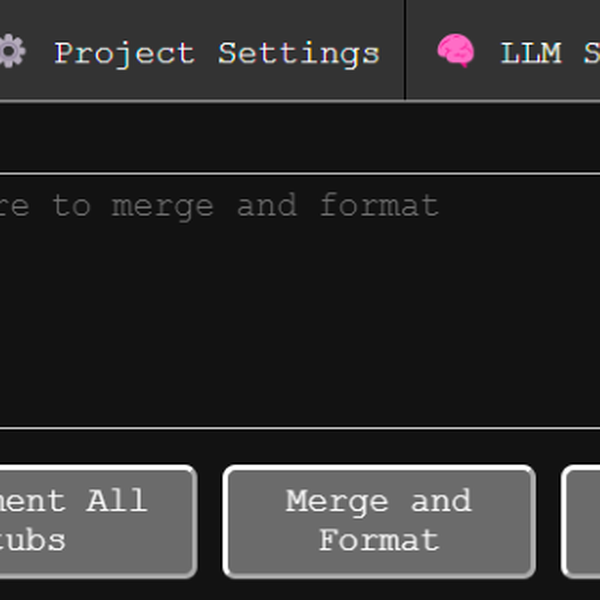Screen dimensions: 600x600
Task: Click the partially visible button right of Merge and Format
Action: 582,521
